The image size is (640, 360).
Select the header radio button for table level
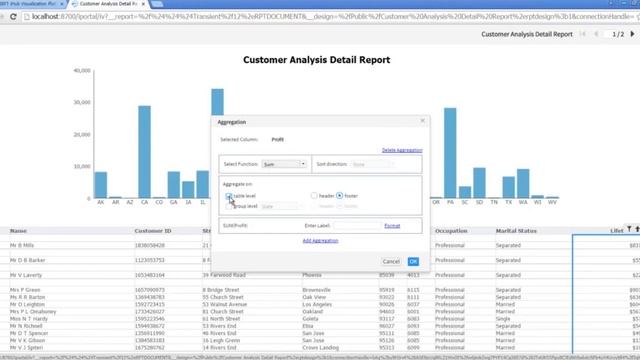tap(314, 196)
